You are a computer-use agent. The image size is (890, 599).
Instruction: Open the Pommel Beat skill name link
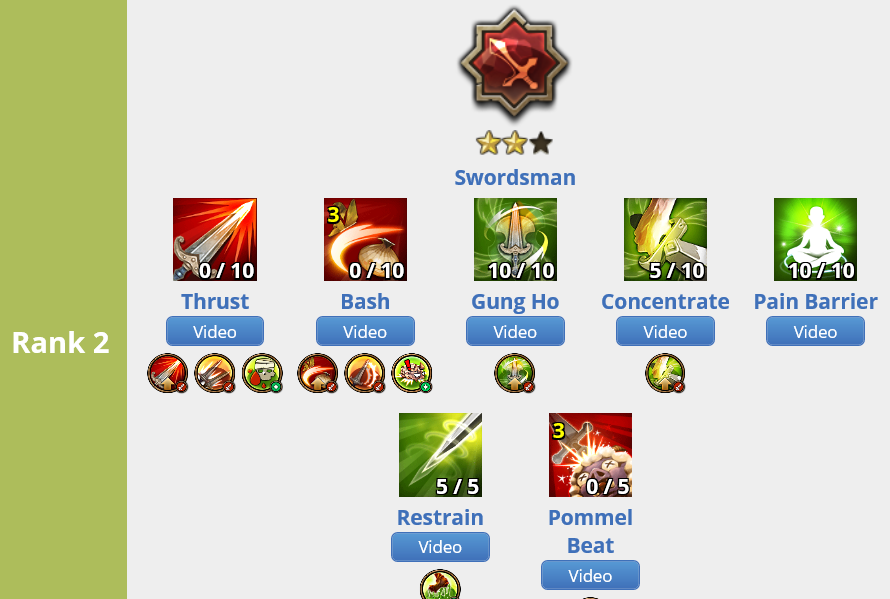pyautogui.click(x=590, y=531)
